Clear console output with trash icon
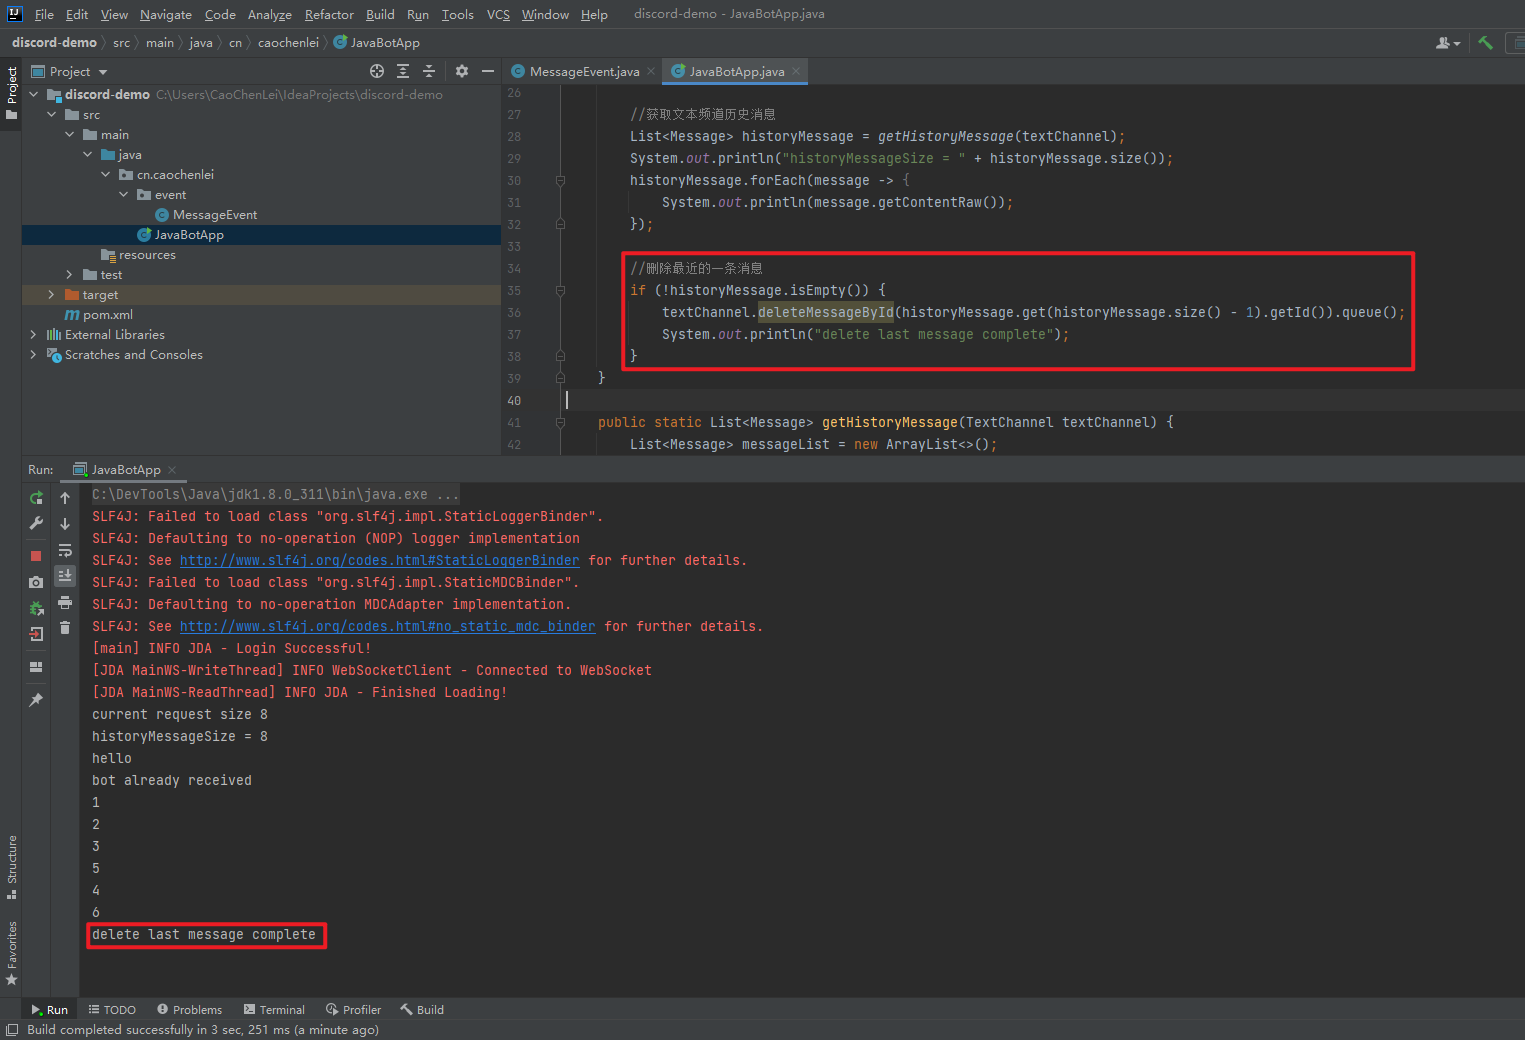Screen dimensions: 1525x1040 [65, 628]
